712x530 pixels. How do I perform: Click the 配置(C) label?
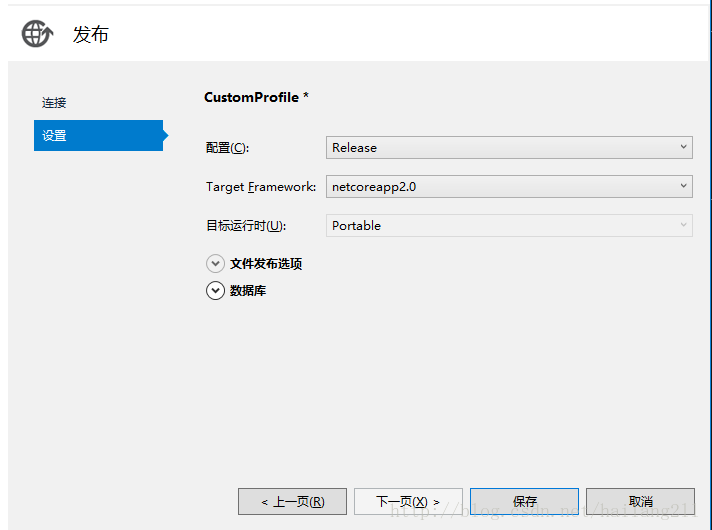coord(227,148)
